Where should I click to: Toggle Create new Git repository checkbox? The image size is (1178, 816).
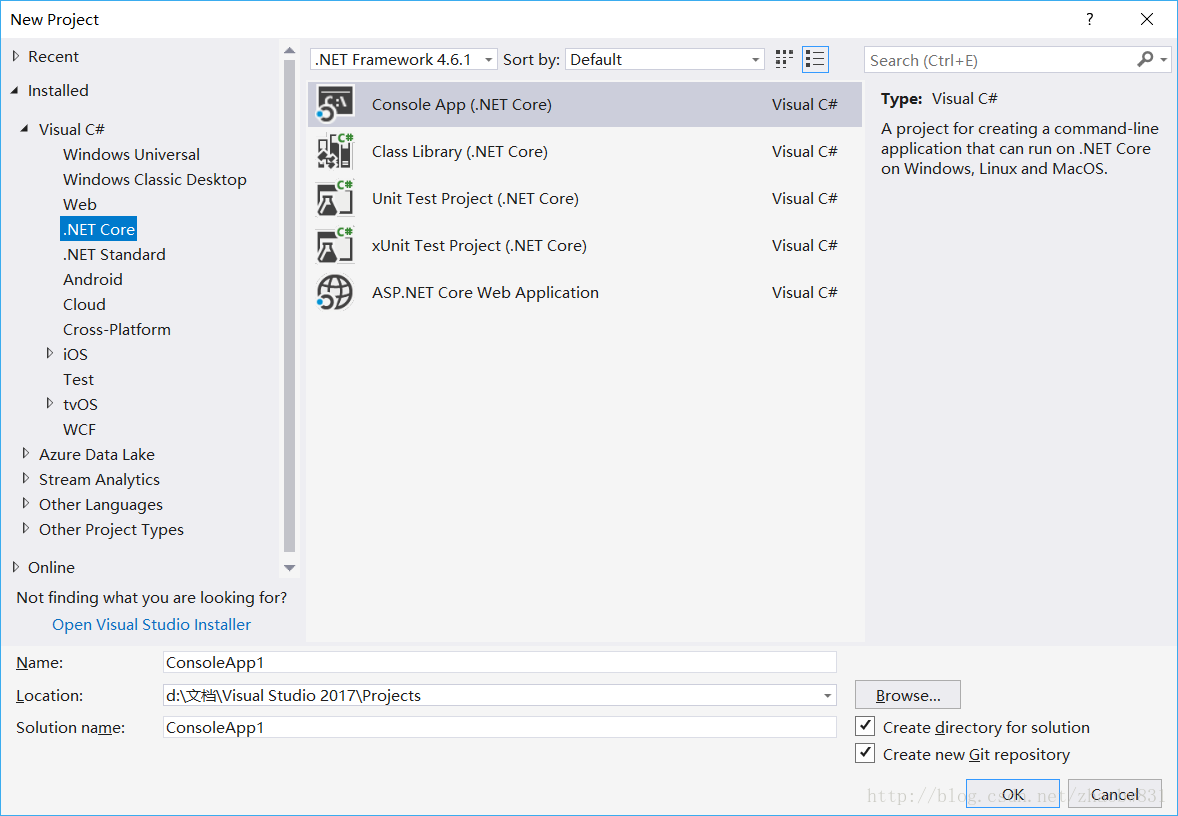tap(865, 753)
